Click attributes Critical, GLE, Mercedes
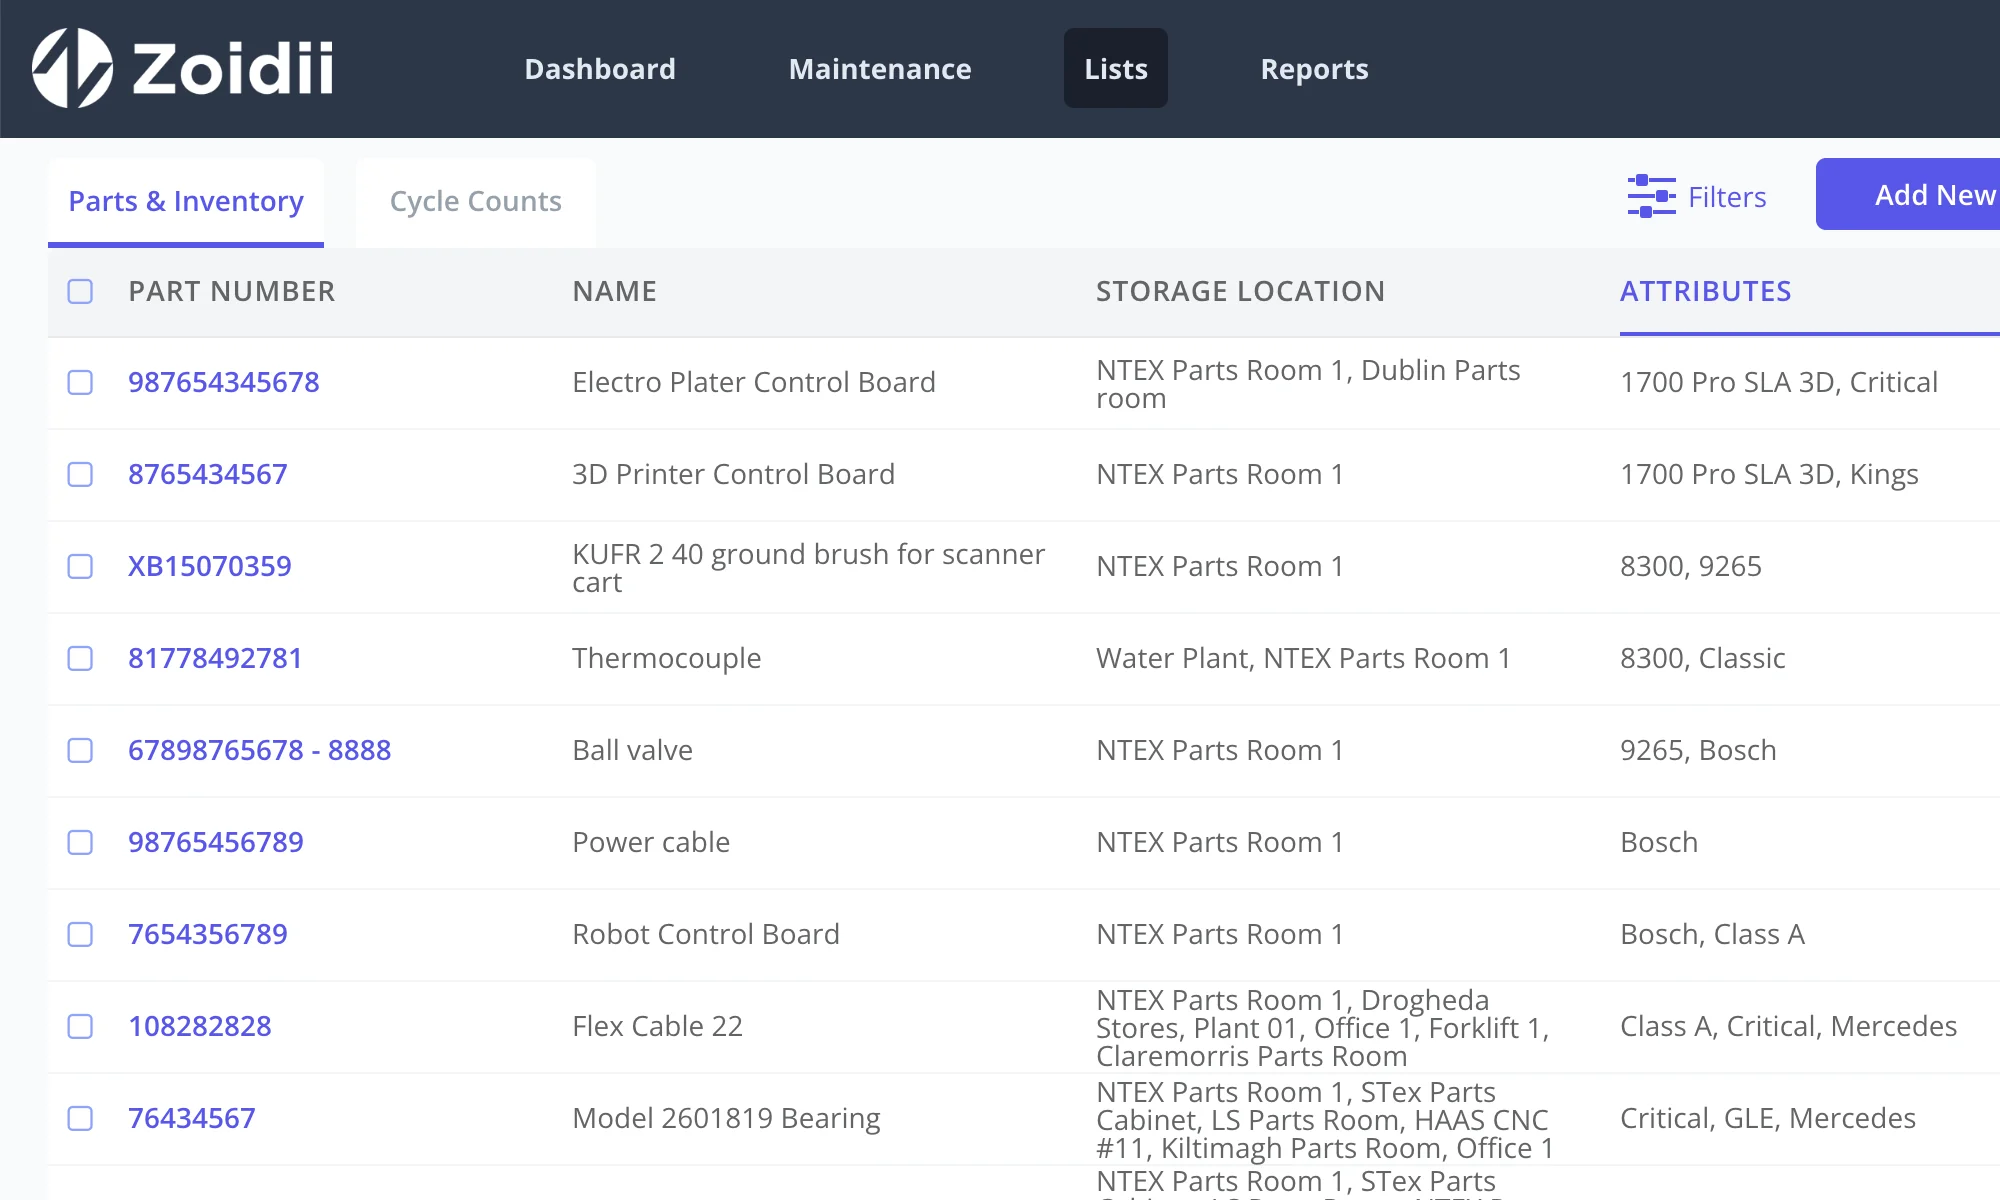 pyautogui.click(x=1768, y=1118)
